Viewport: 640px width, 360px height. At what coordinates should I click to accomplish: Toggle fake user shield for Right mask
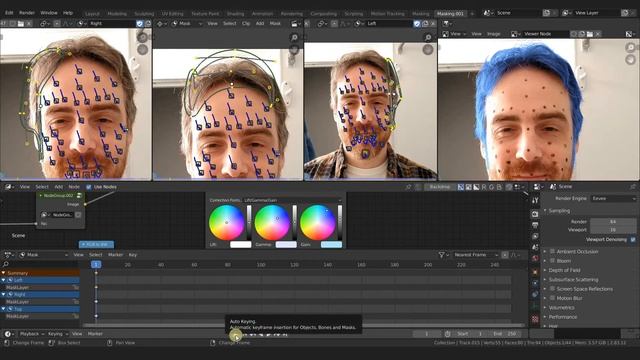pos(140,24)
